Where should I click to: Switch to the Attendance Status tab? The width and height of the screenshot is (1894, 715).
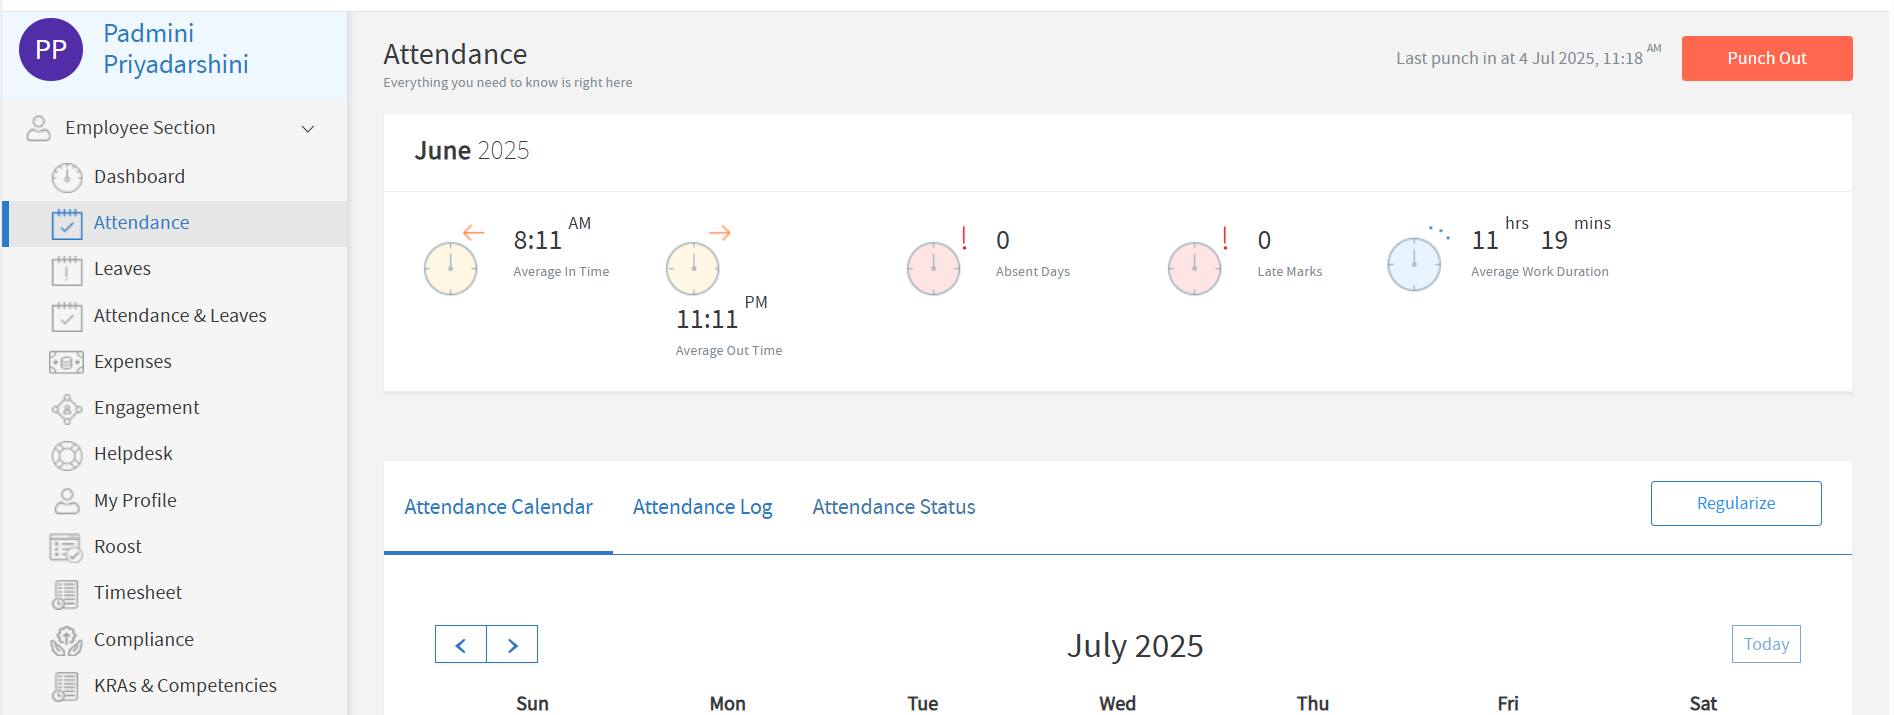(x=893, y=507)
